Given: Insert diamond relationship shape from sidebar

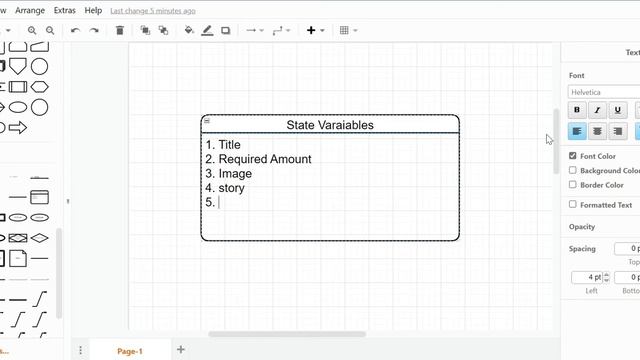Looking at the screenshot, I should tap(40, 238).
